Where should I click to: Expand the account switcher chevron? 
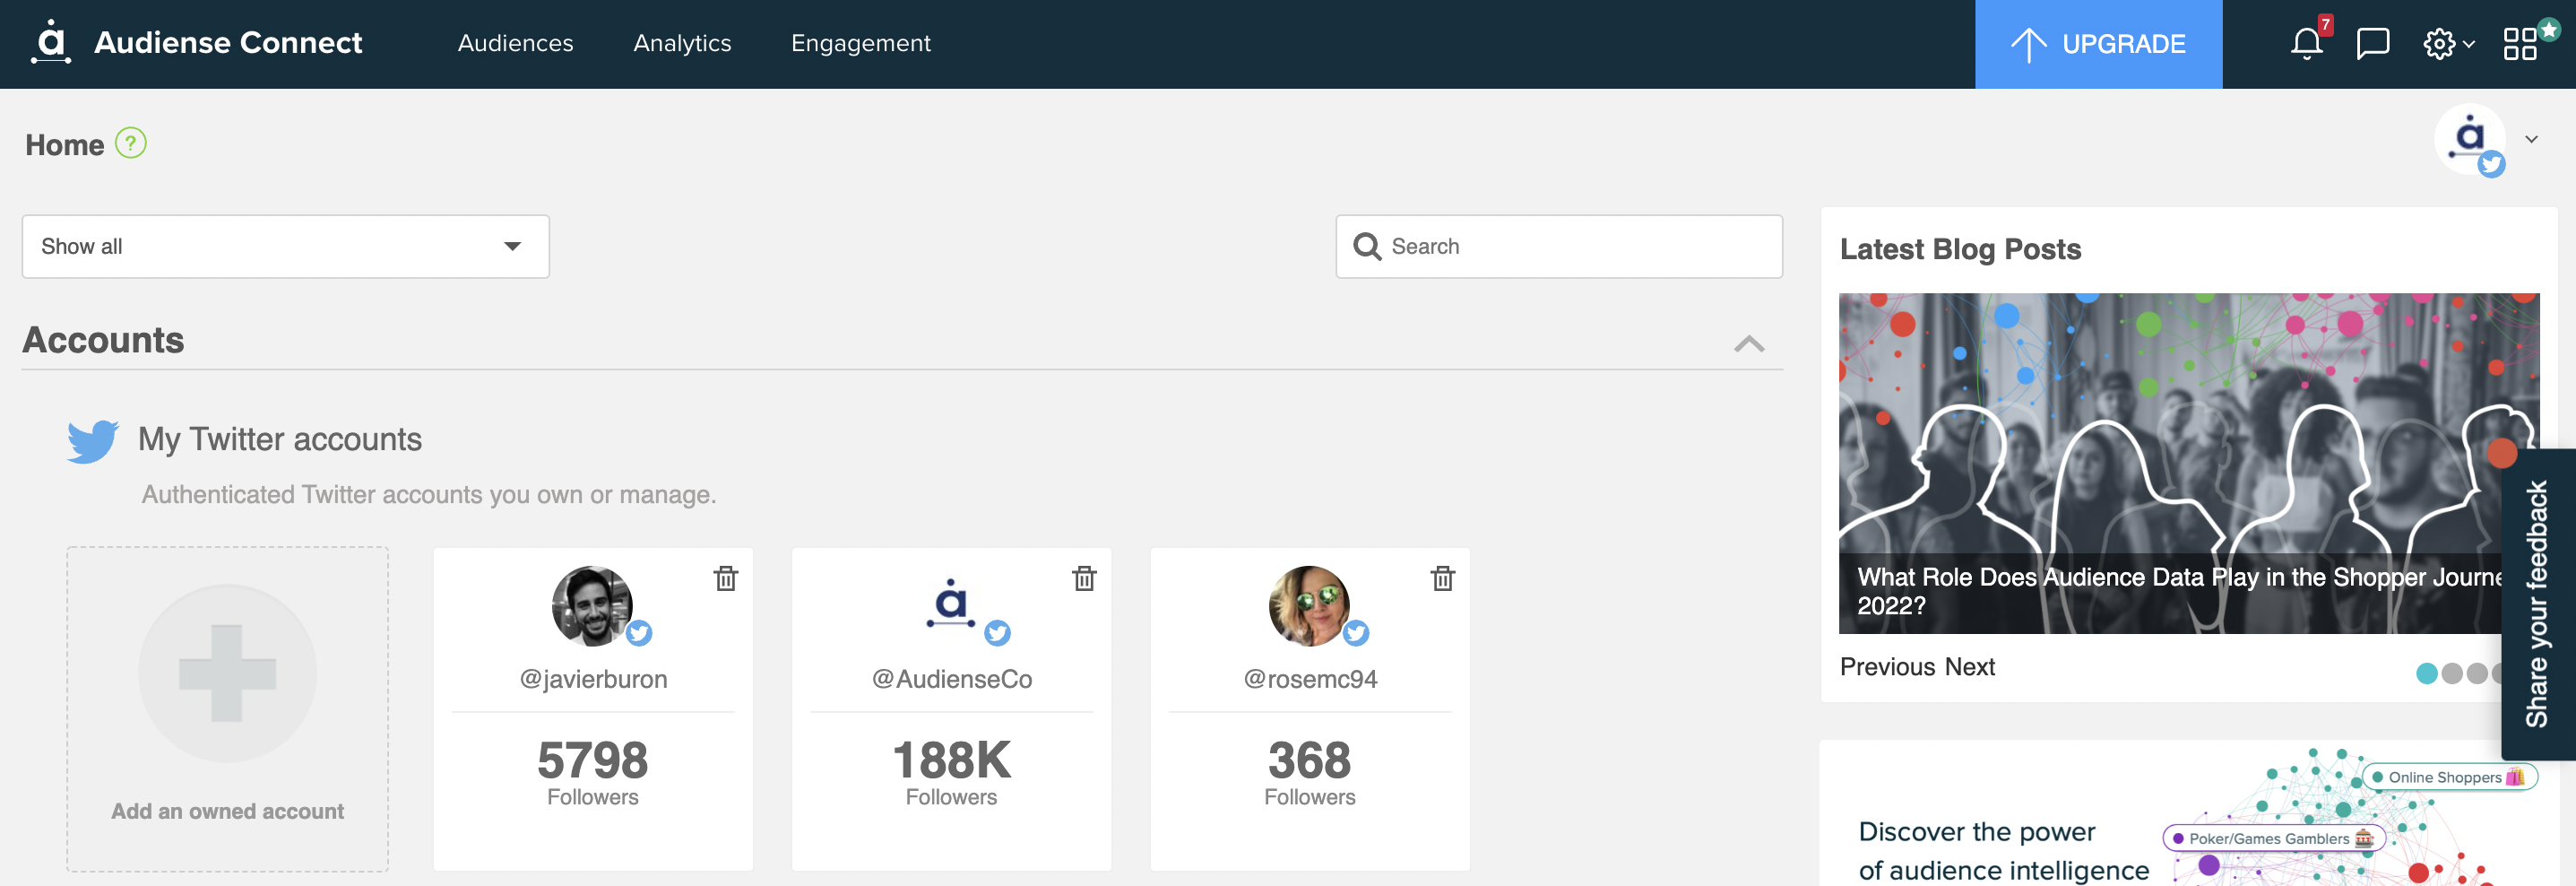coord(2531,140)
